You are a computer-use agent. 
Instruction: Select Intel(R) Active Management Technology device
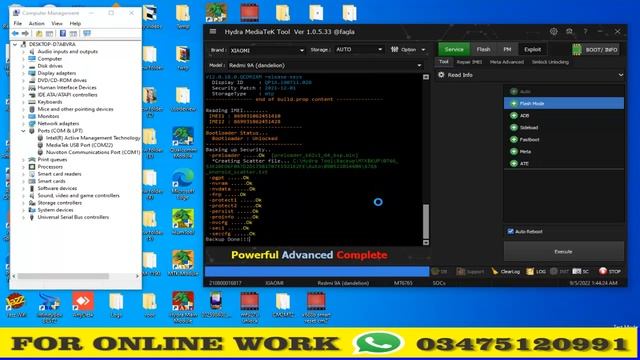(x=93, y=138)
